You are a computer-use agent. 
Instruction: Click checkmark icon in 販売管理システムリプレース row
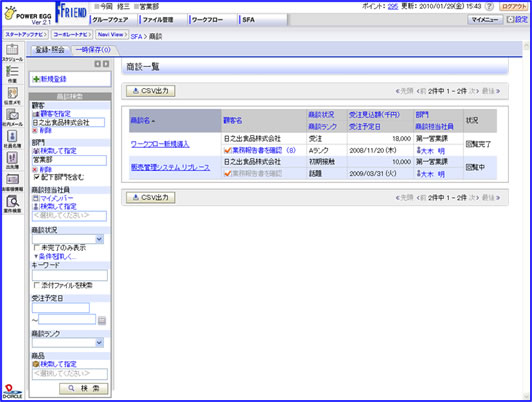click(x=228, y=174)
